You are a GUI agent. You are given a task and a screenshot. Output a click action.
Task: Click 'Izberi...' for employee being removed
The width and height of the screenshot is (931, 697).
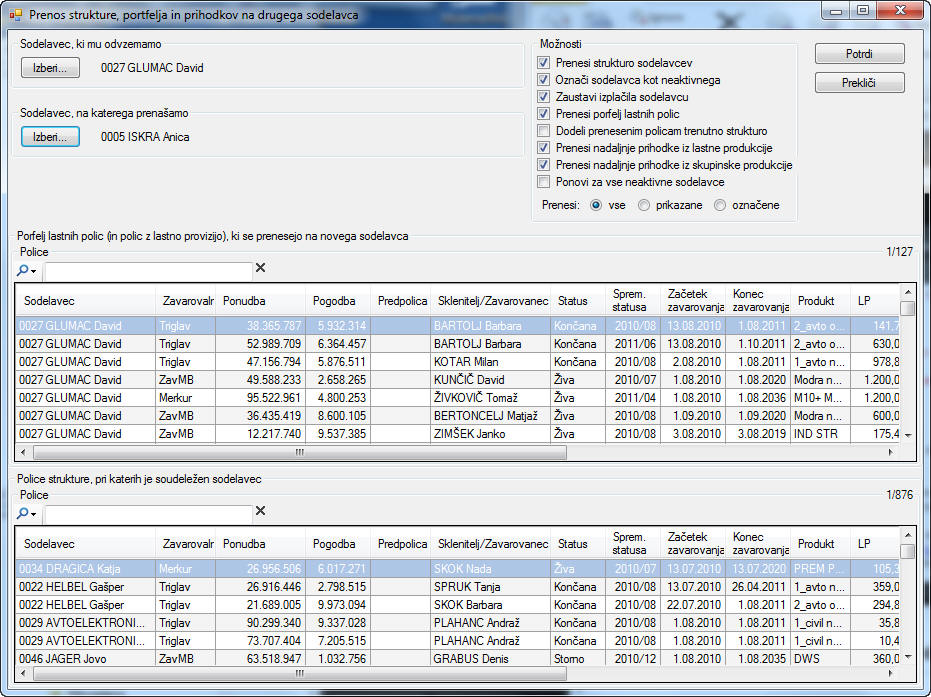pos(50,69)
